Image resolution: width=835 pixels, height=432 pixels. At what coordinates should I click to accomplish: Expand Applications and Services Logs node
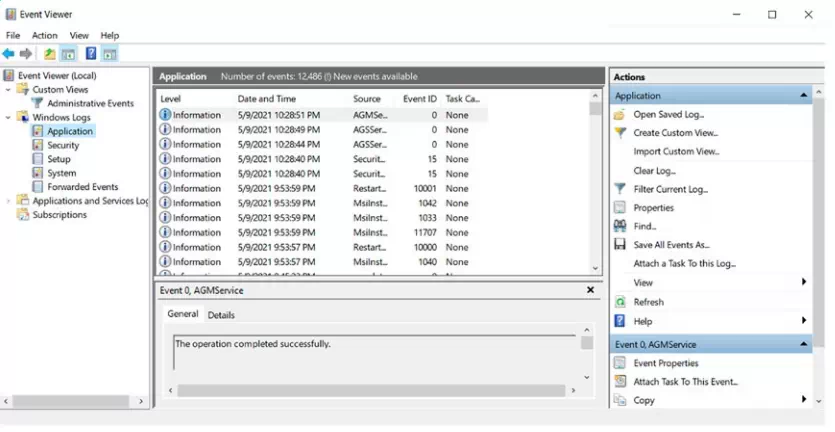tap(9, 201)
